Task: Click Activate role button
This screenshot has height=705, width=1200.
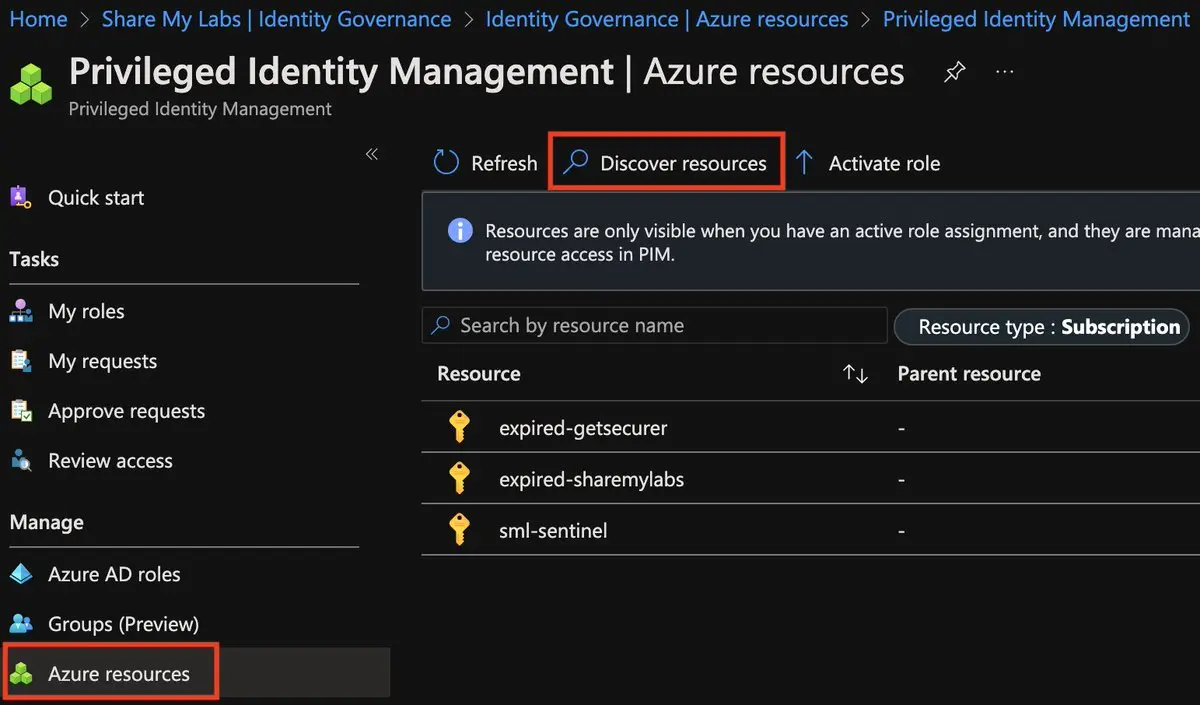Action: [868, 163]
